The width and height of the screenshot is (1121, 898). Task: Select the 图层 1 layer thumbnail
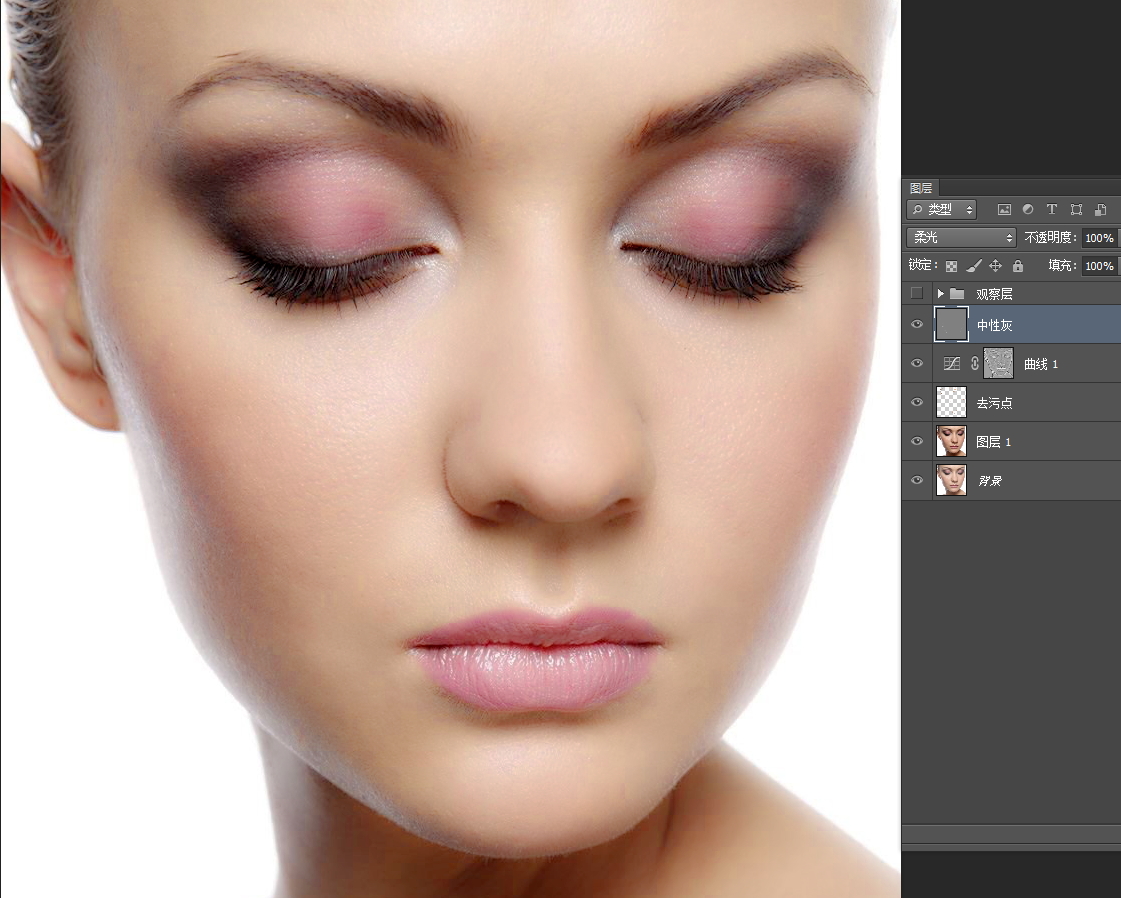coord(952,441)
